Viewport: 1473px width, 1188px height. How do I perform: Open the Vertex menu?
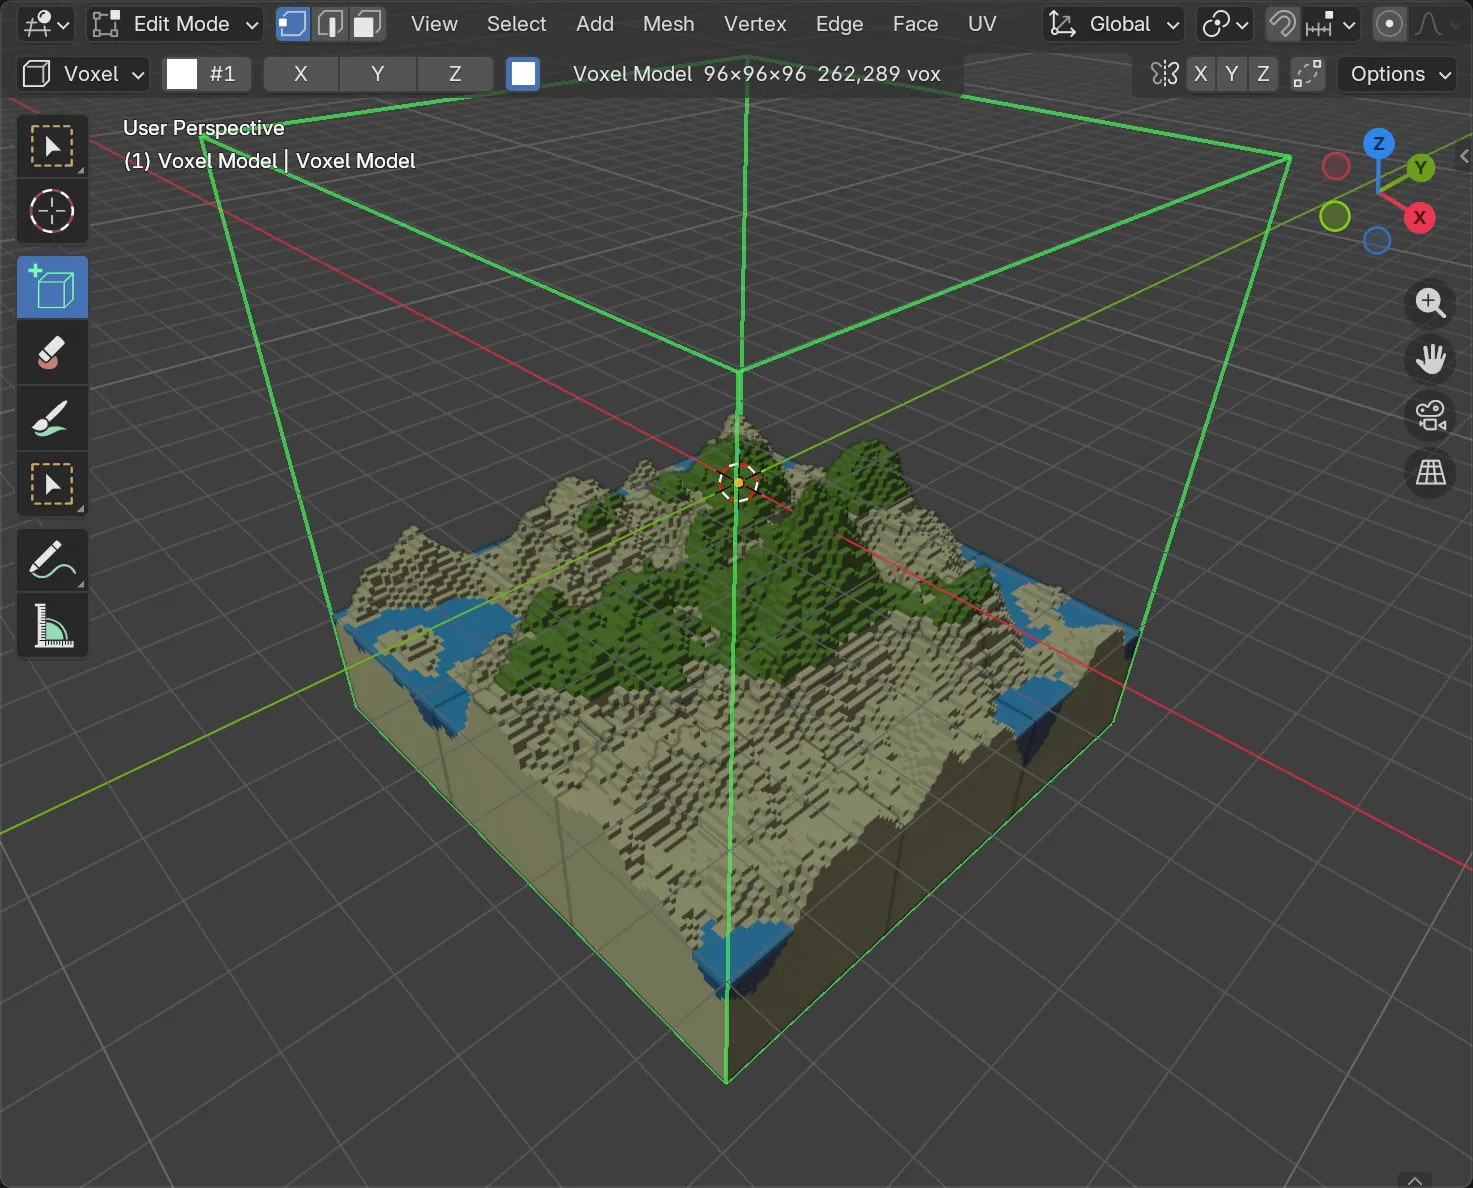[755, 24]
